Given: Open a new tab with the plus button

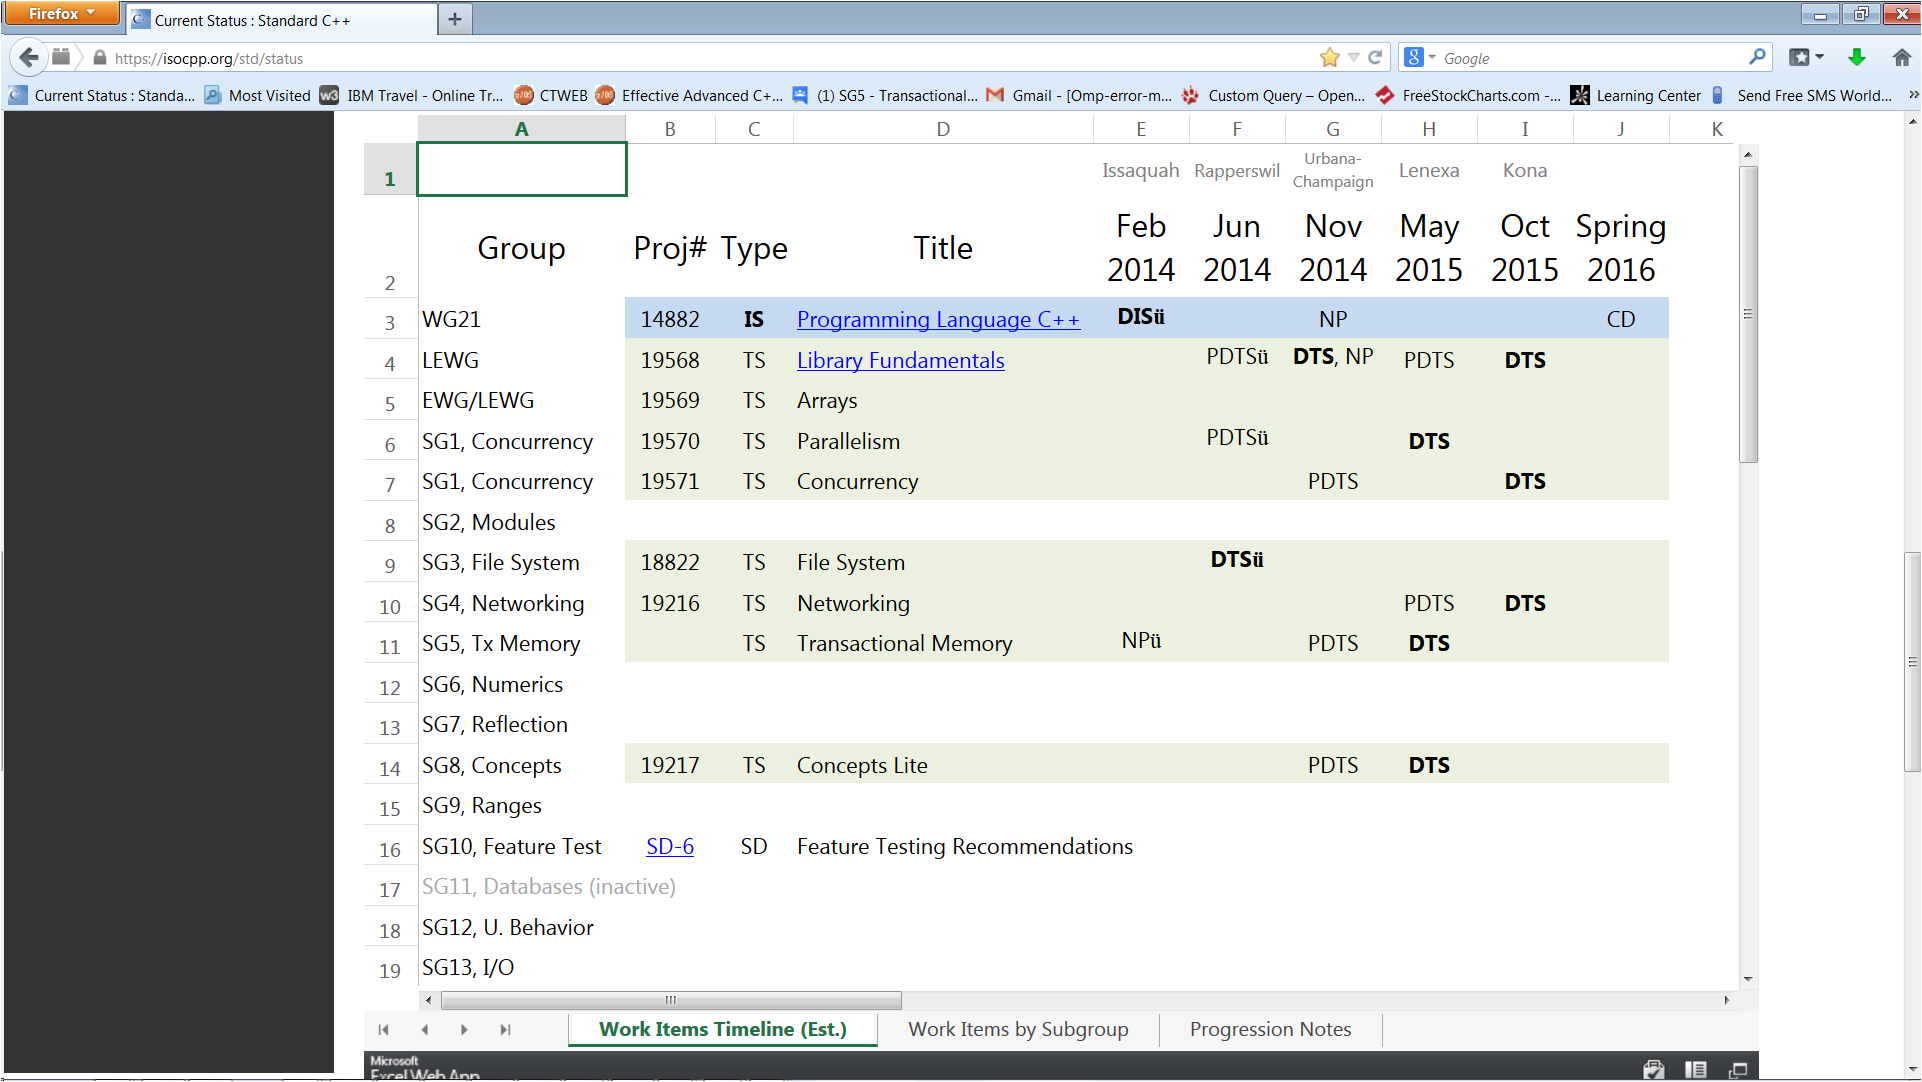Looking at the screenshot, I should point(455,19).
